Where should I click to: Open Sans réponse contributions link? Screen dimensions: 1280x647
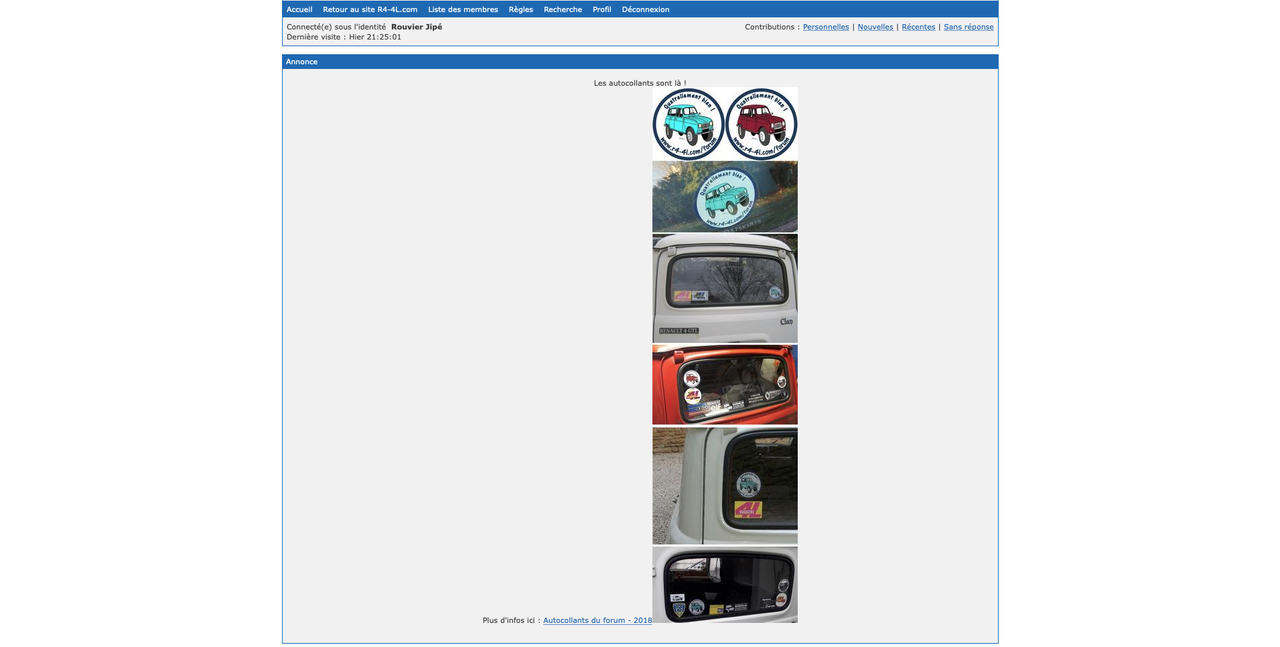969,27
